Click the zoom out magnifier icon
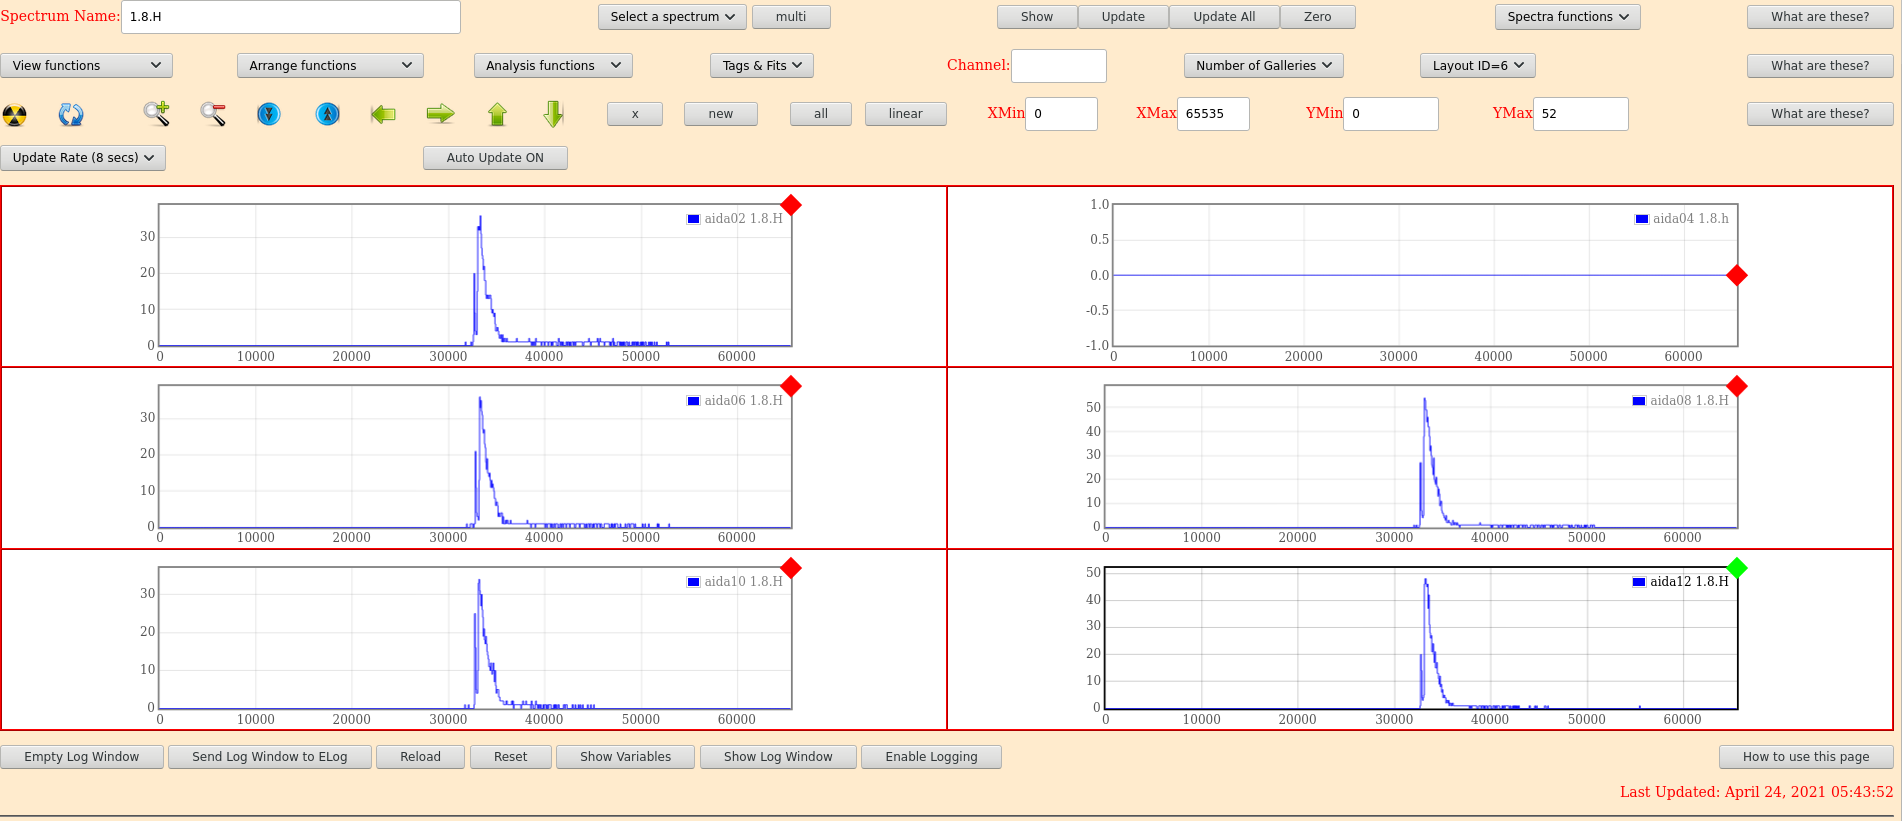The image size is (1902, 821). [213, 114]
